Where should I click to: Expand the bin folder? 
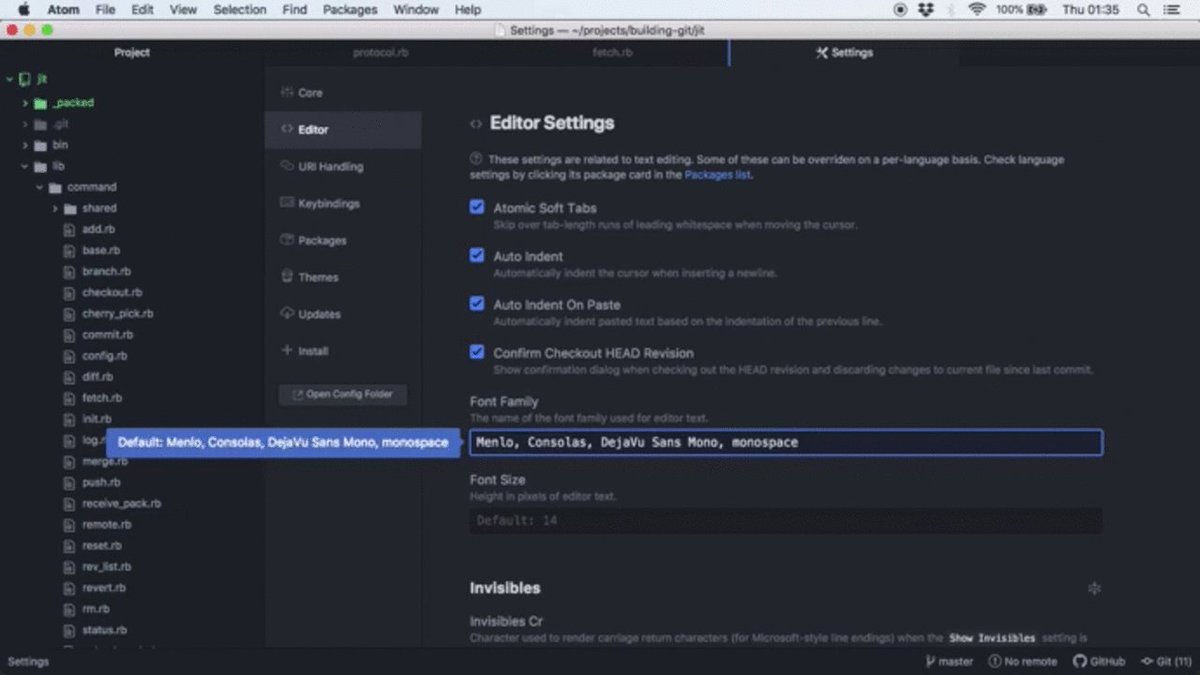tap(25, 145)
